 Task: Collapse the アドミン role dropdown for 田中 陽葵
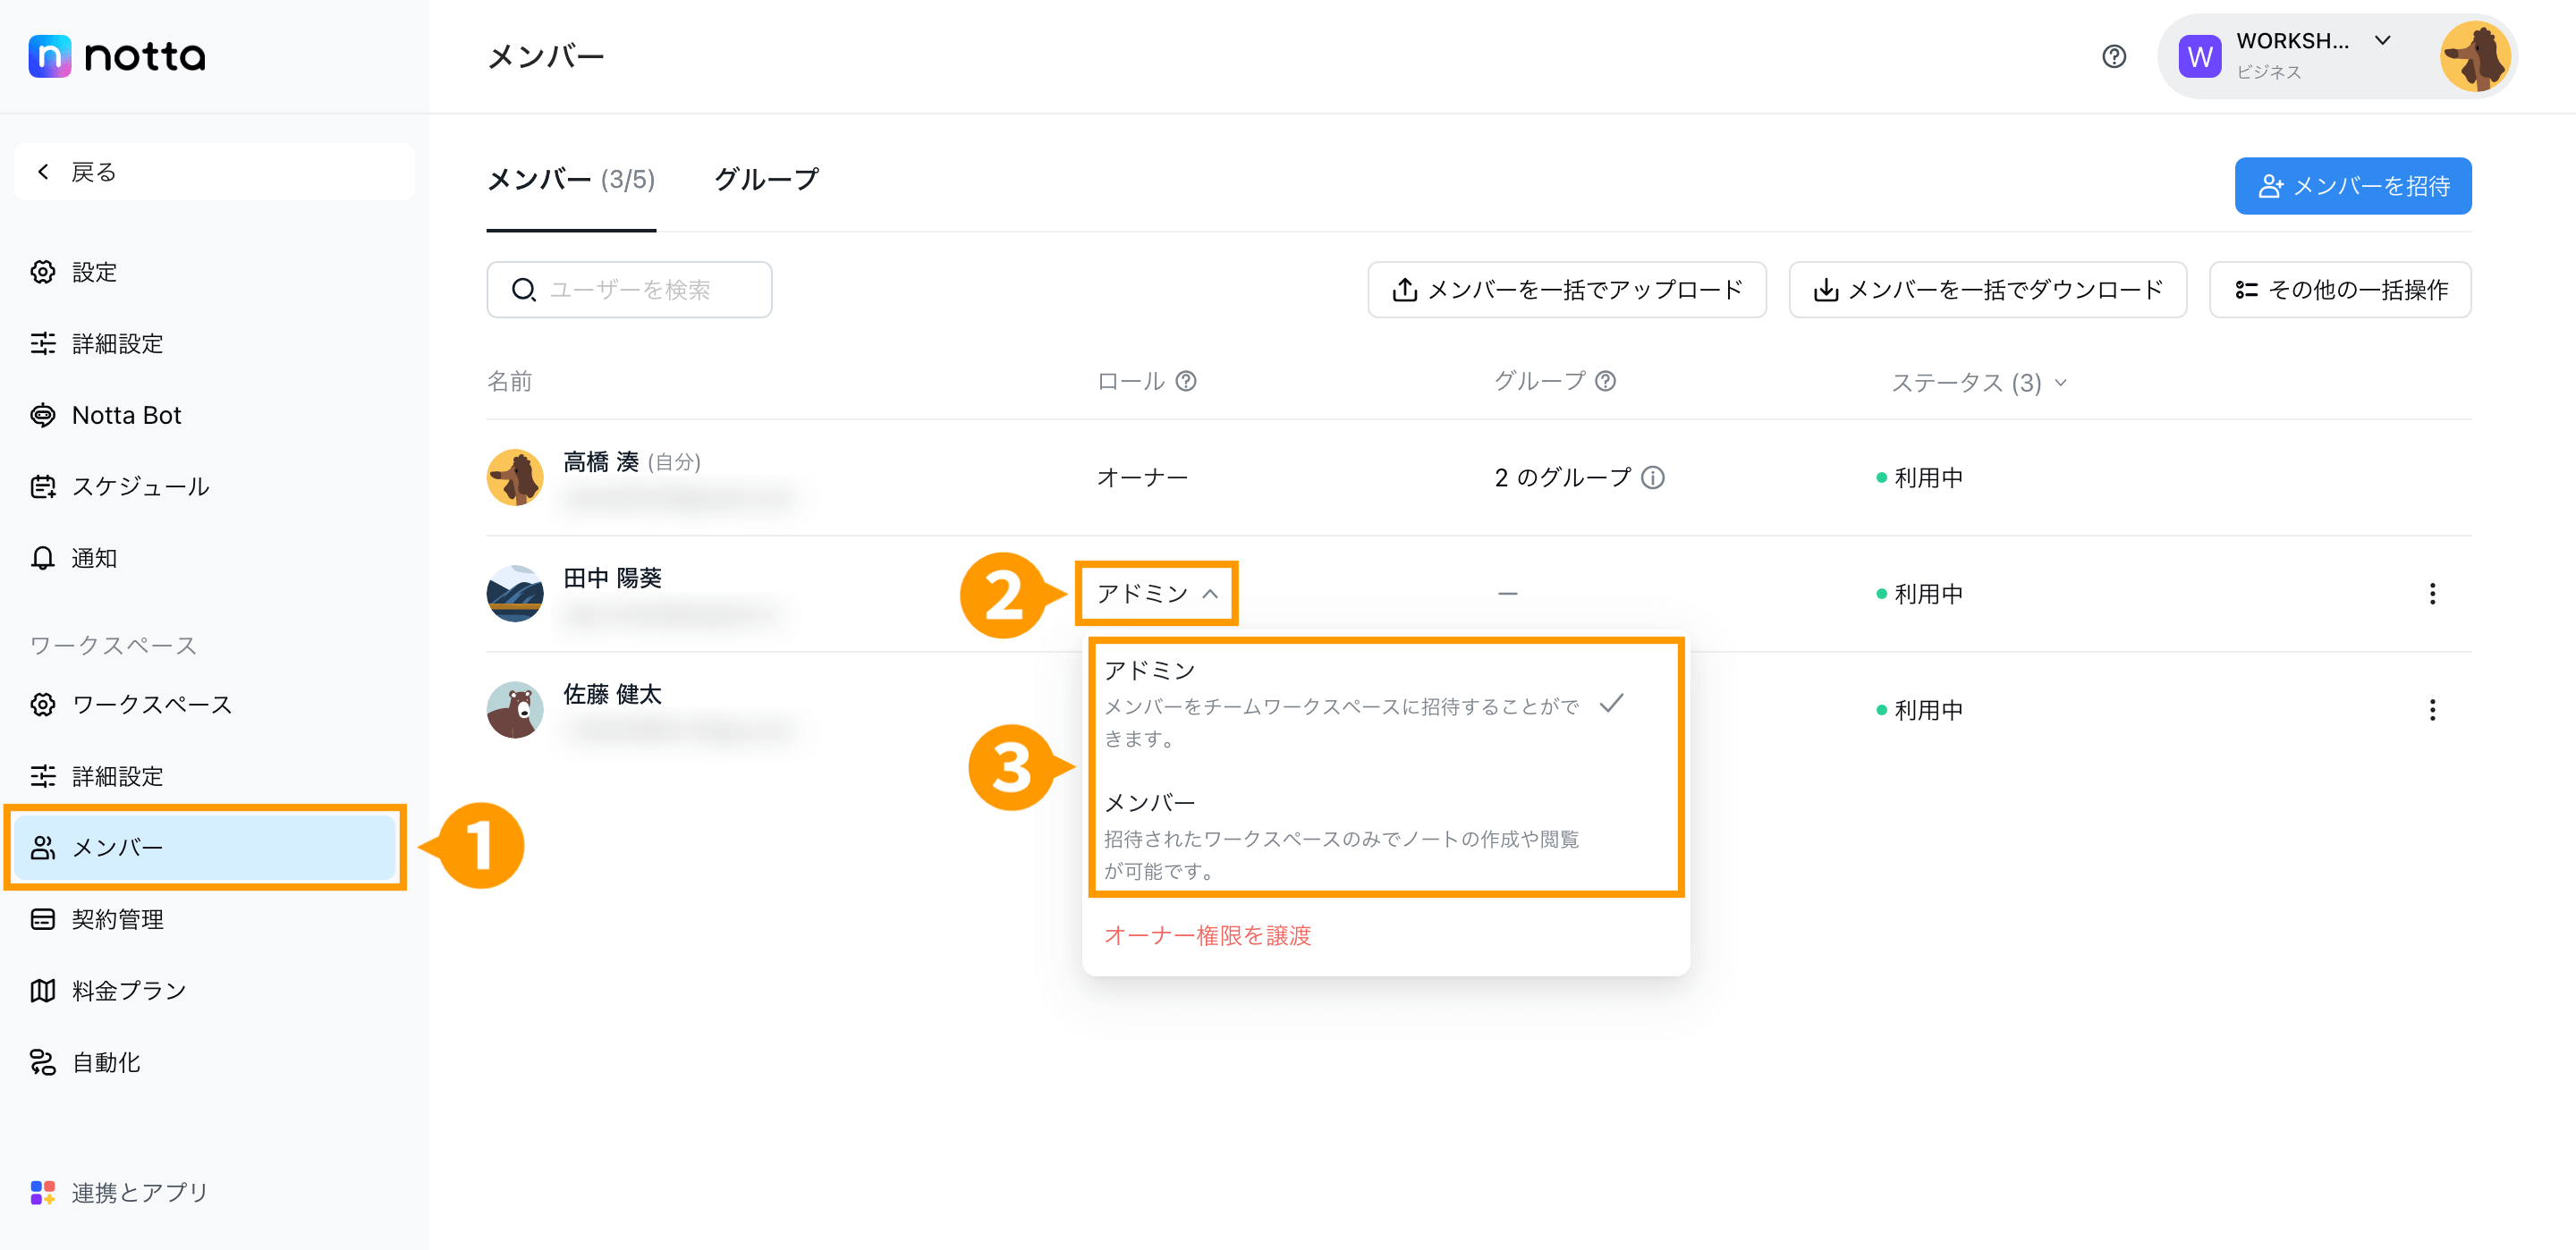[1157, 593]
